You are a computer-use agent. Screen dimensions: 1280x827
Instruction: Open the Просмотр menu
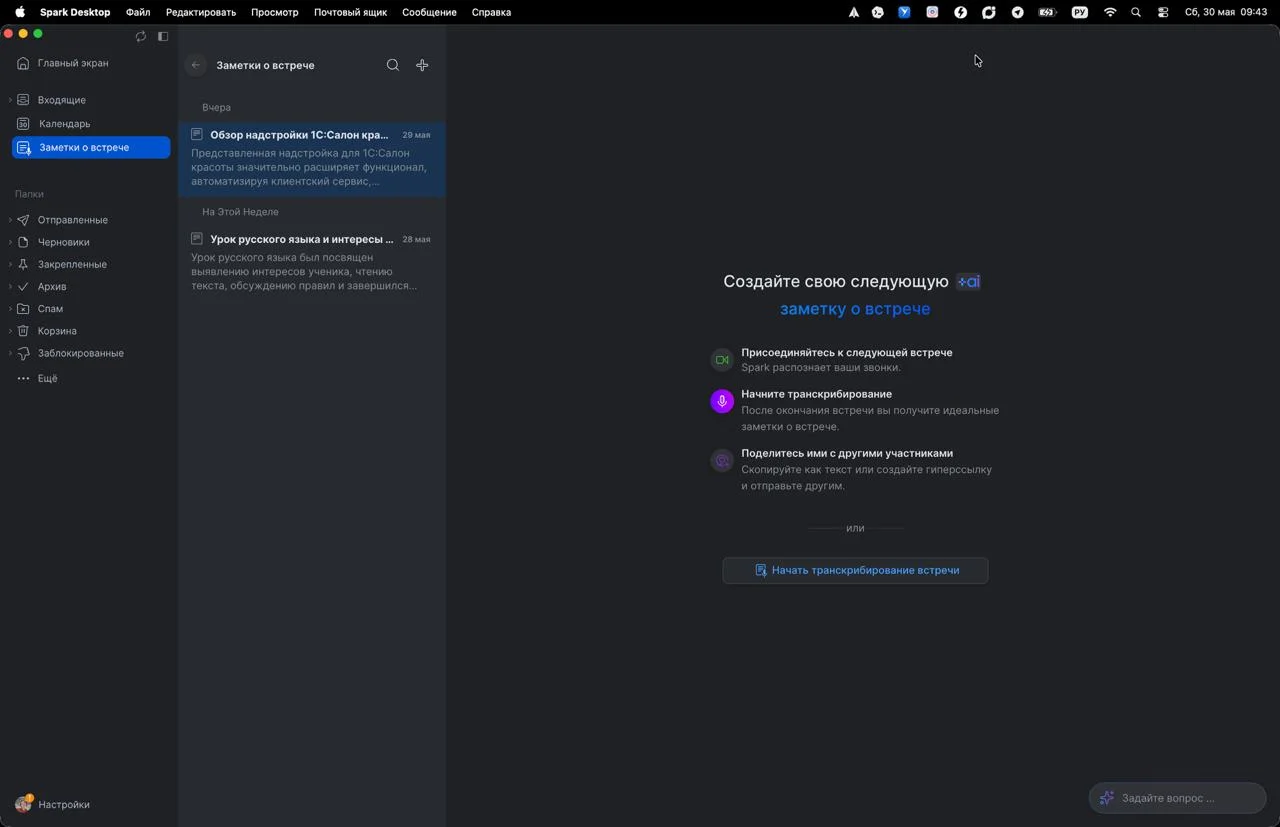coord(275,12)
